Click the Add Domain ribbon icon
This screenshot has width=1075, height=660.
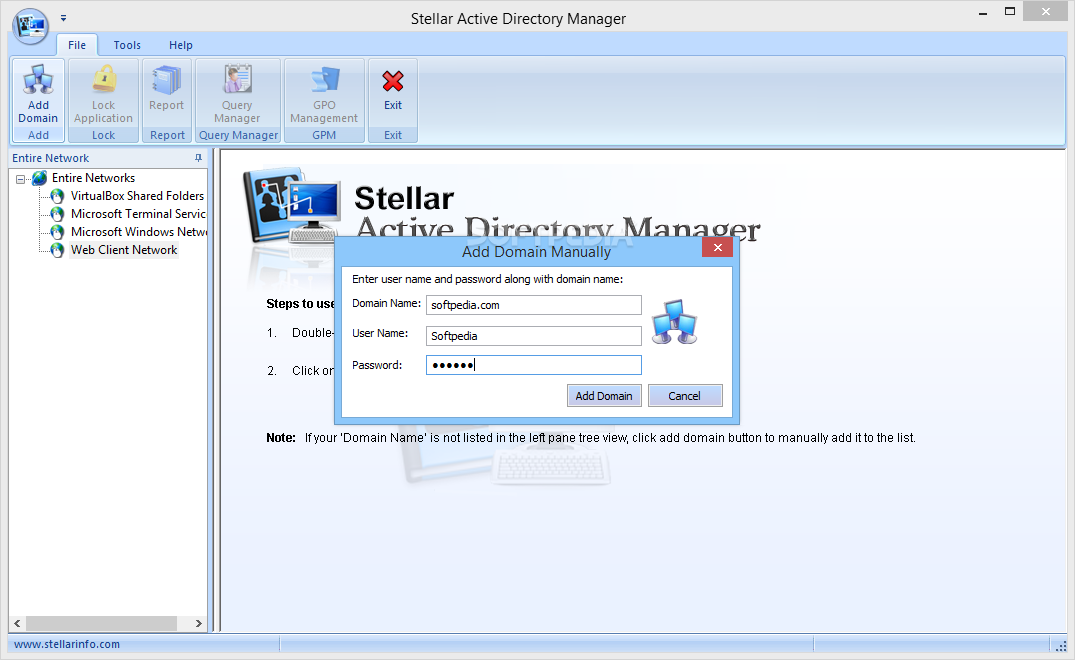click(x=38, y=80)
